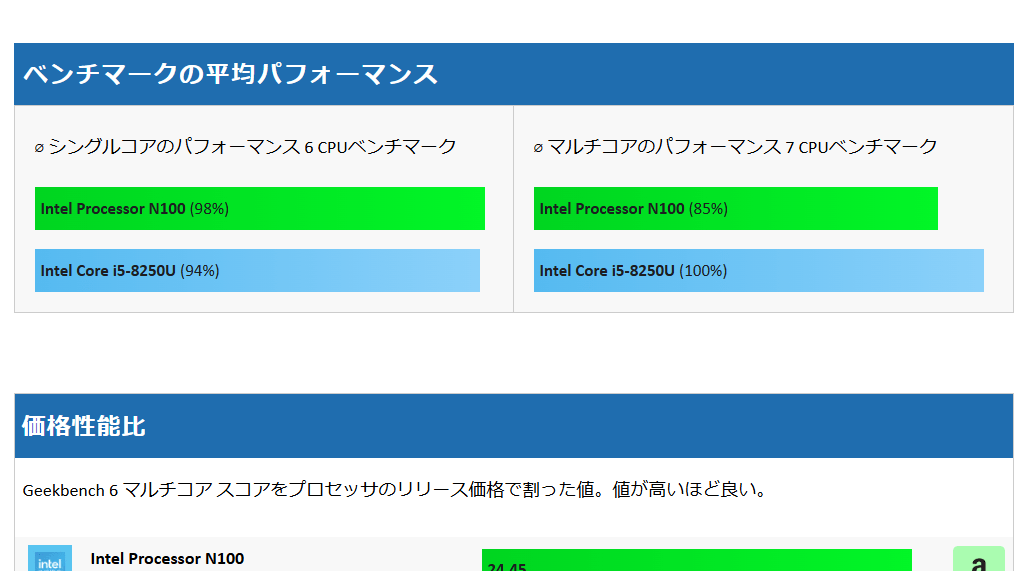Click the Geekbench 6 マルチコア description text
This screenshot has height=571, width=1030.
(x=395, y=490)
